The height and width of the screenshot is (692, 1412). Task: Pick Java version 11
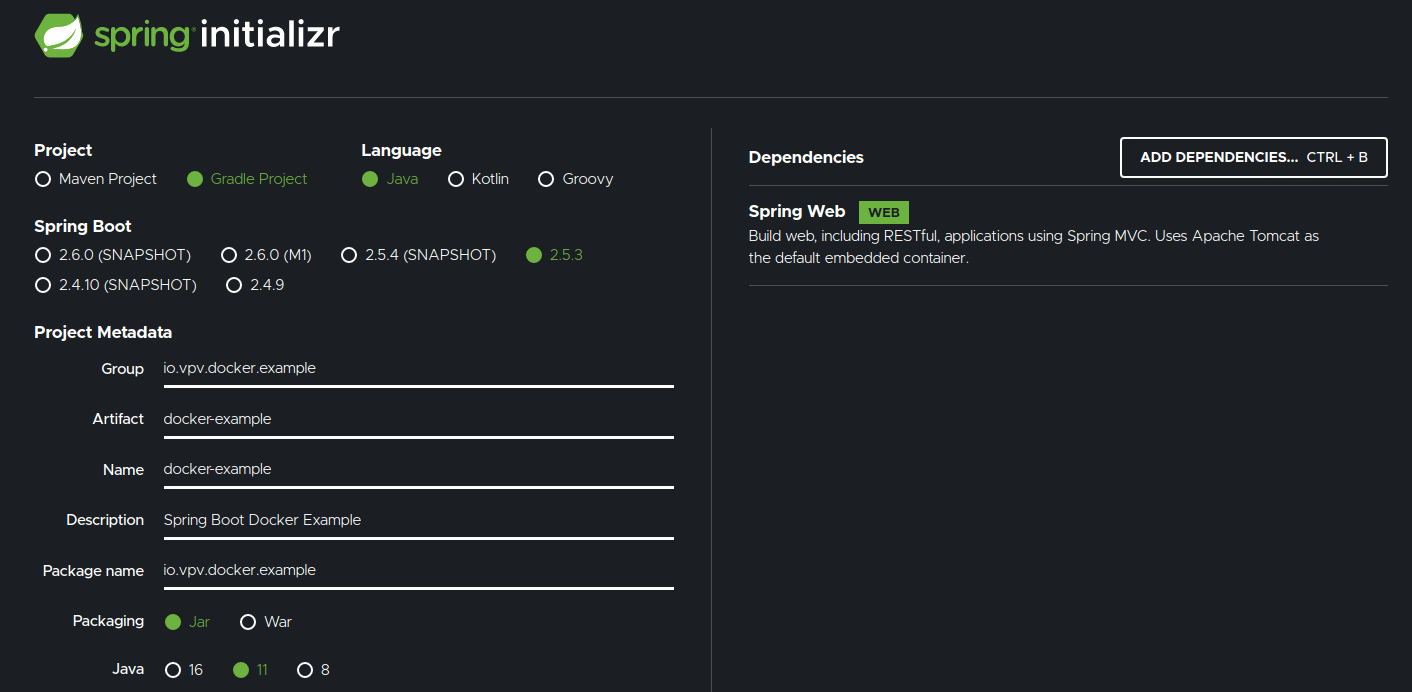[250, 670]
